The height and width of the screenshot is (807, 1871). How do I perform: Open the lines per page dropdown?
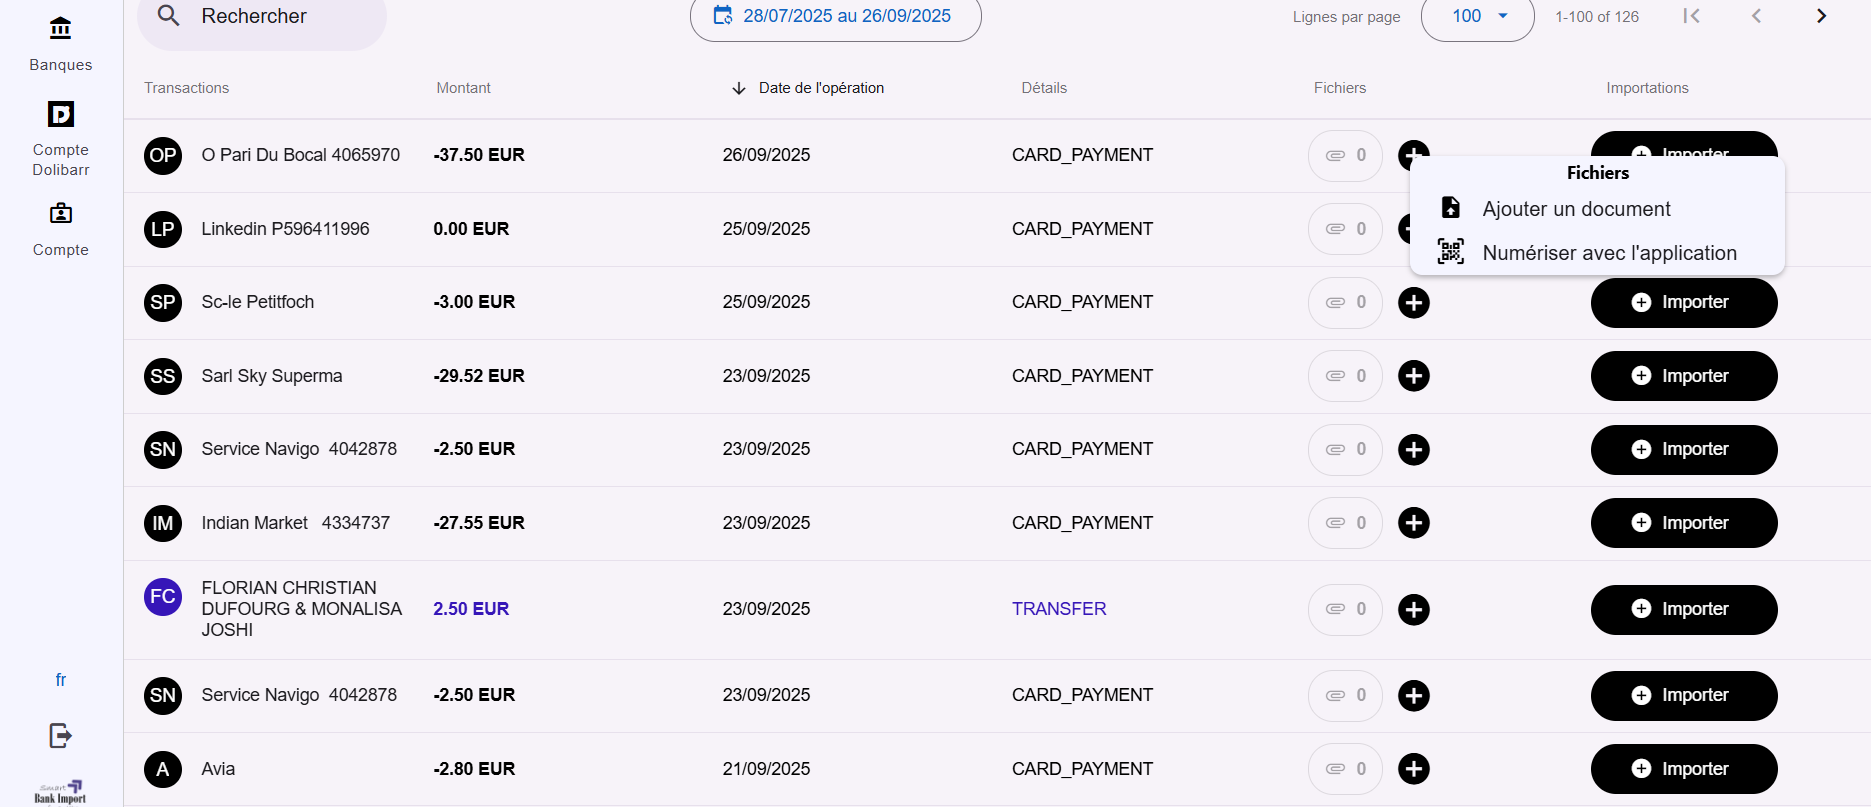1477,17
